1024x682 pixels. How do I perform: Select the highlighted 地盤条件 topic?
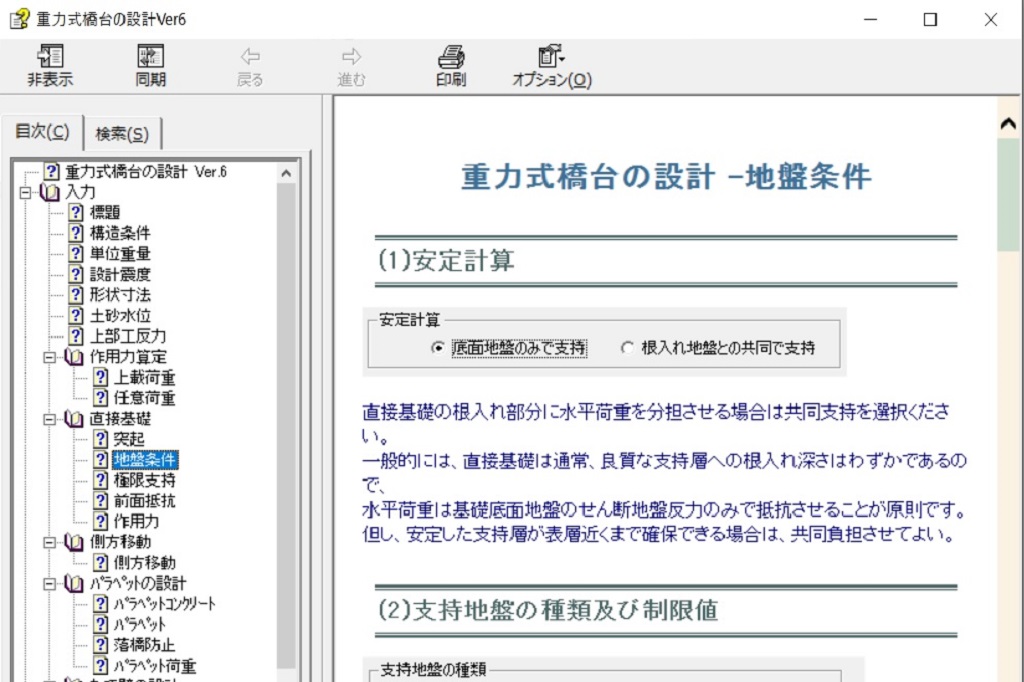pos(145,460)
